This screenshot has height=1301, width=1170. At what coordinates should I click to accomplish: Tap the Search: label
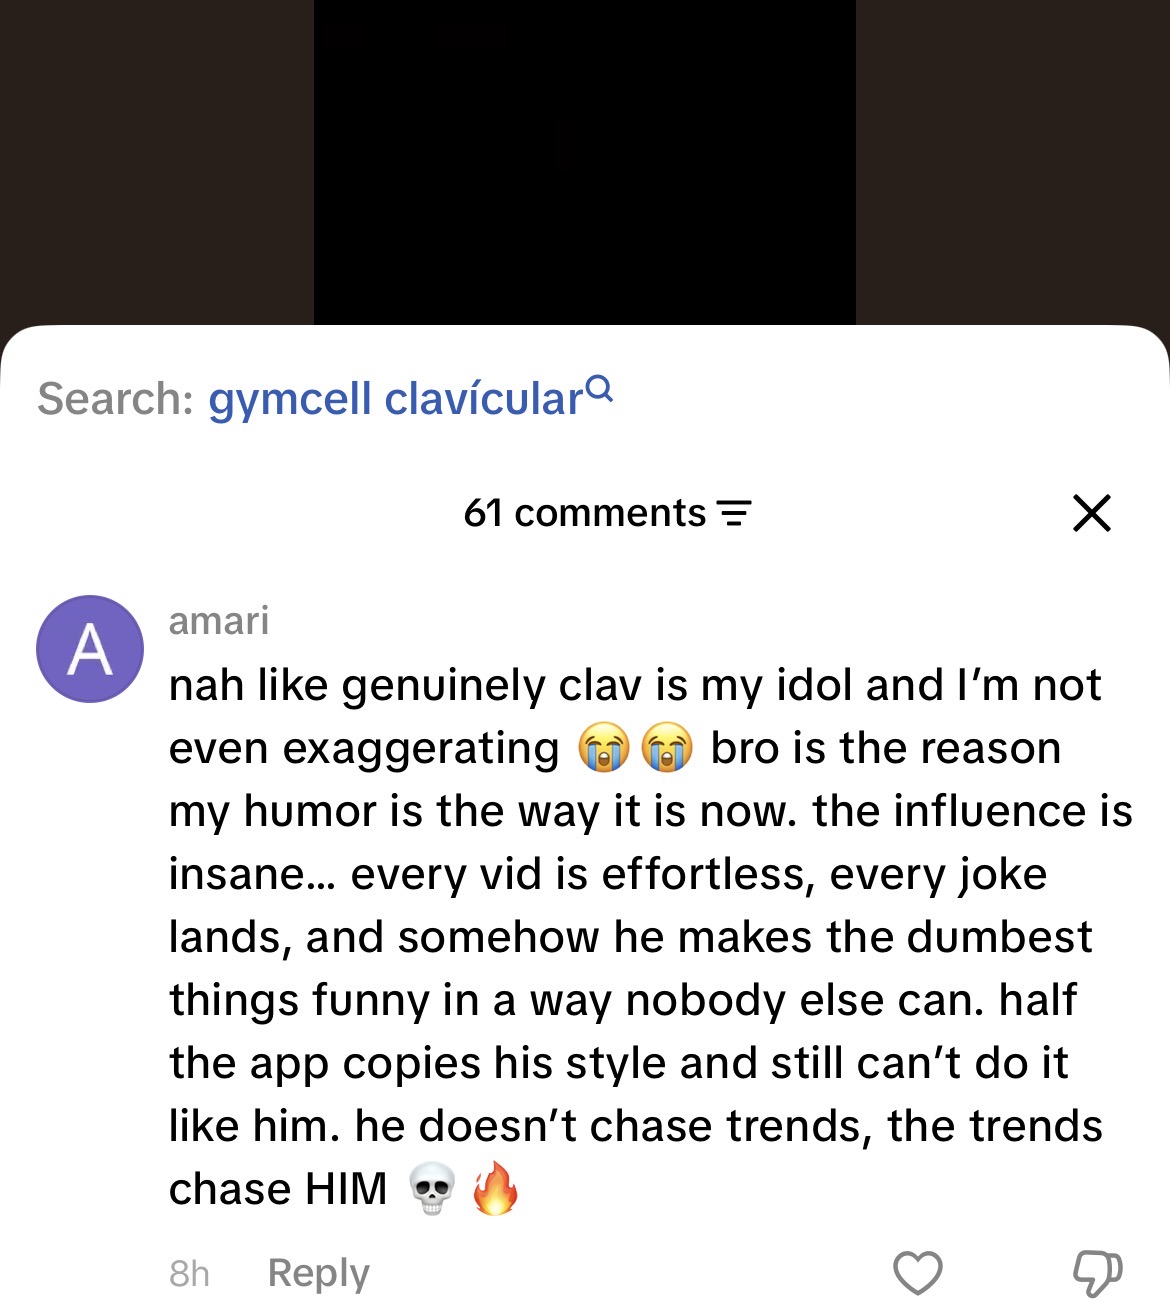click(116, 399)
